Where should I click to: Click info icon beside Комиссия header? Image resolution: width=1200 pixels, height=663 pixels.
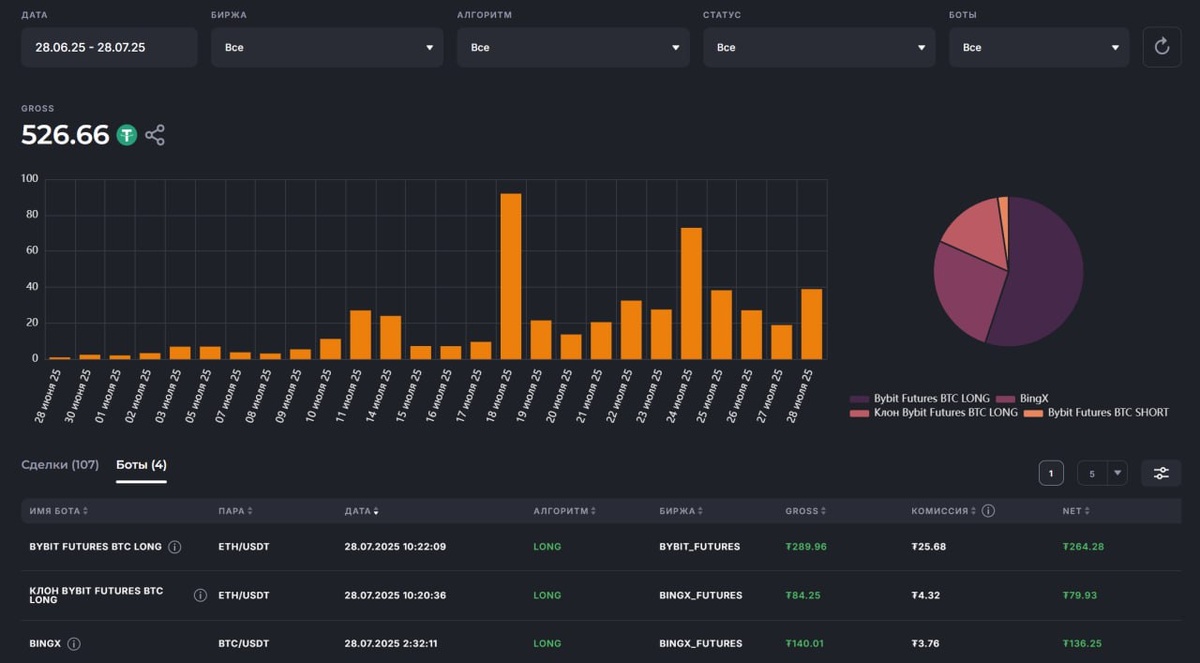pyautogui.click(x=988, y=511)
